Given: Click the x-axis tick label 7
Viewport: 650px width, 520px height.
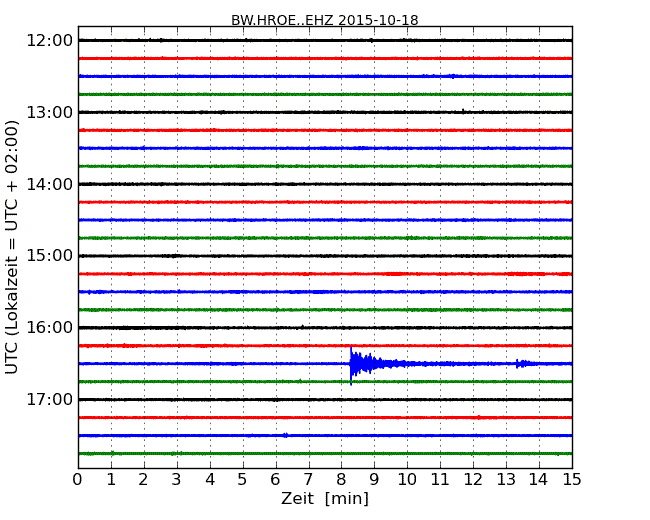Looking at the screenshot, I should 308,480.
